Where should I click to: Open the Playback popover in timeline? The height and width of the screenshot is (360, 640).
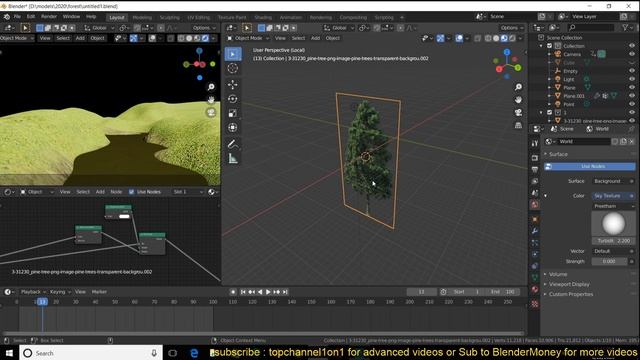click(33, 292)
